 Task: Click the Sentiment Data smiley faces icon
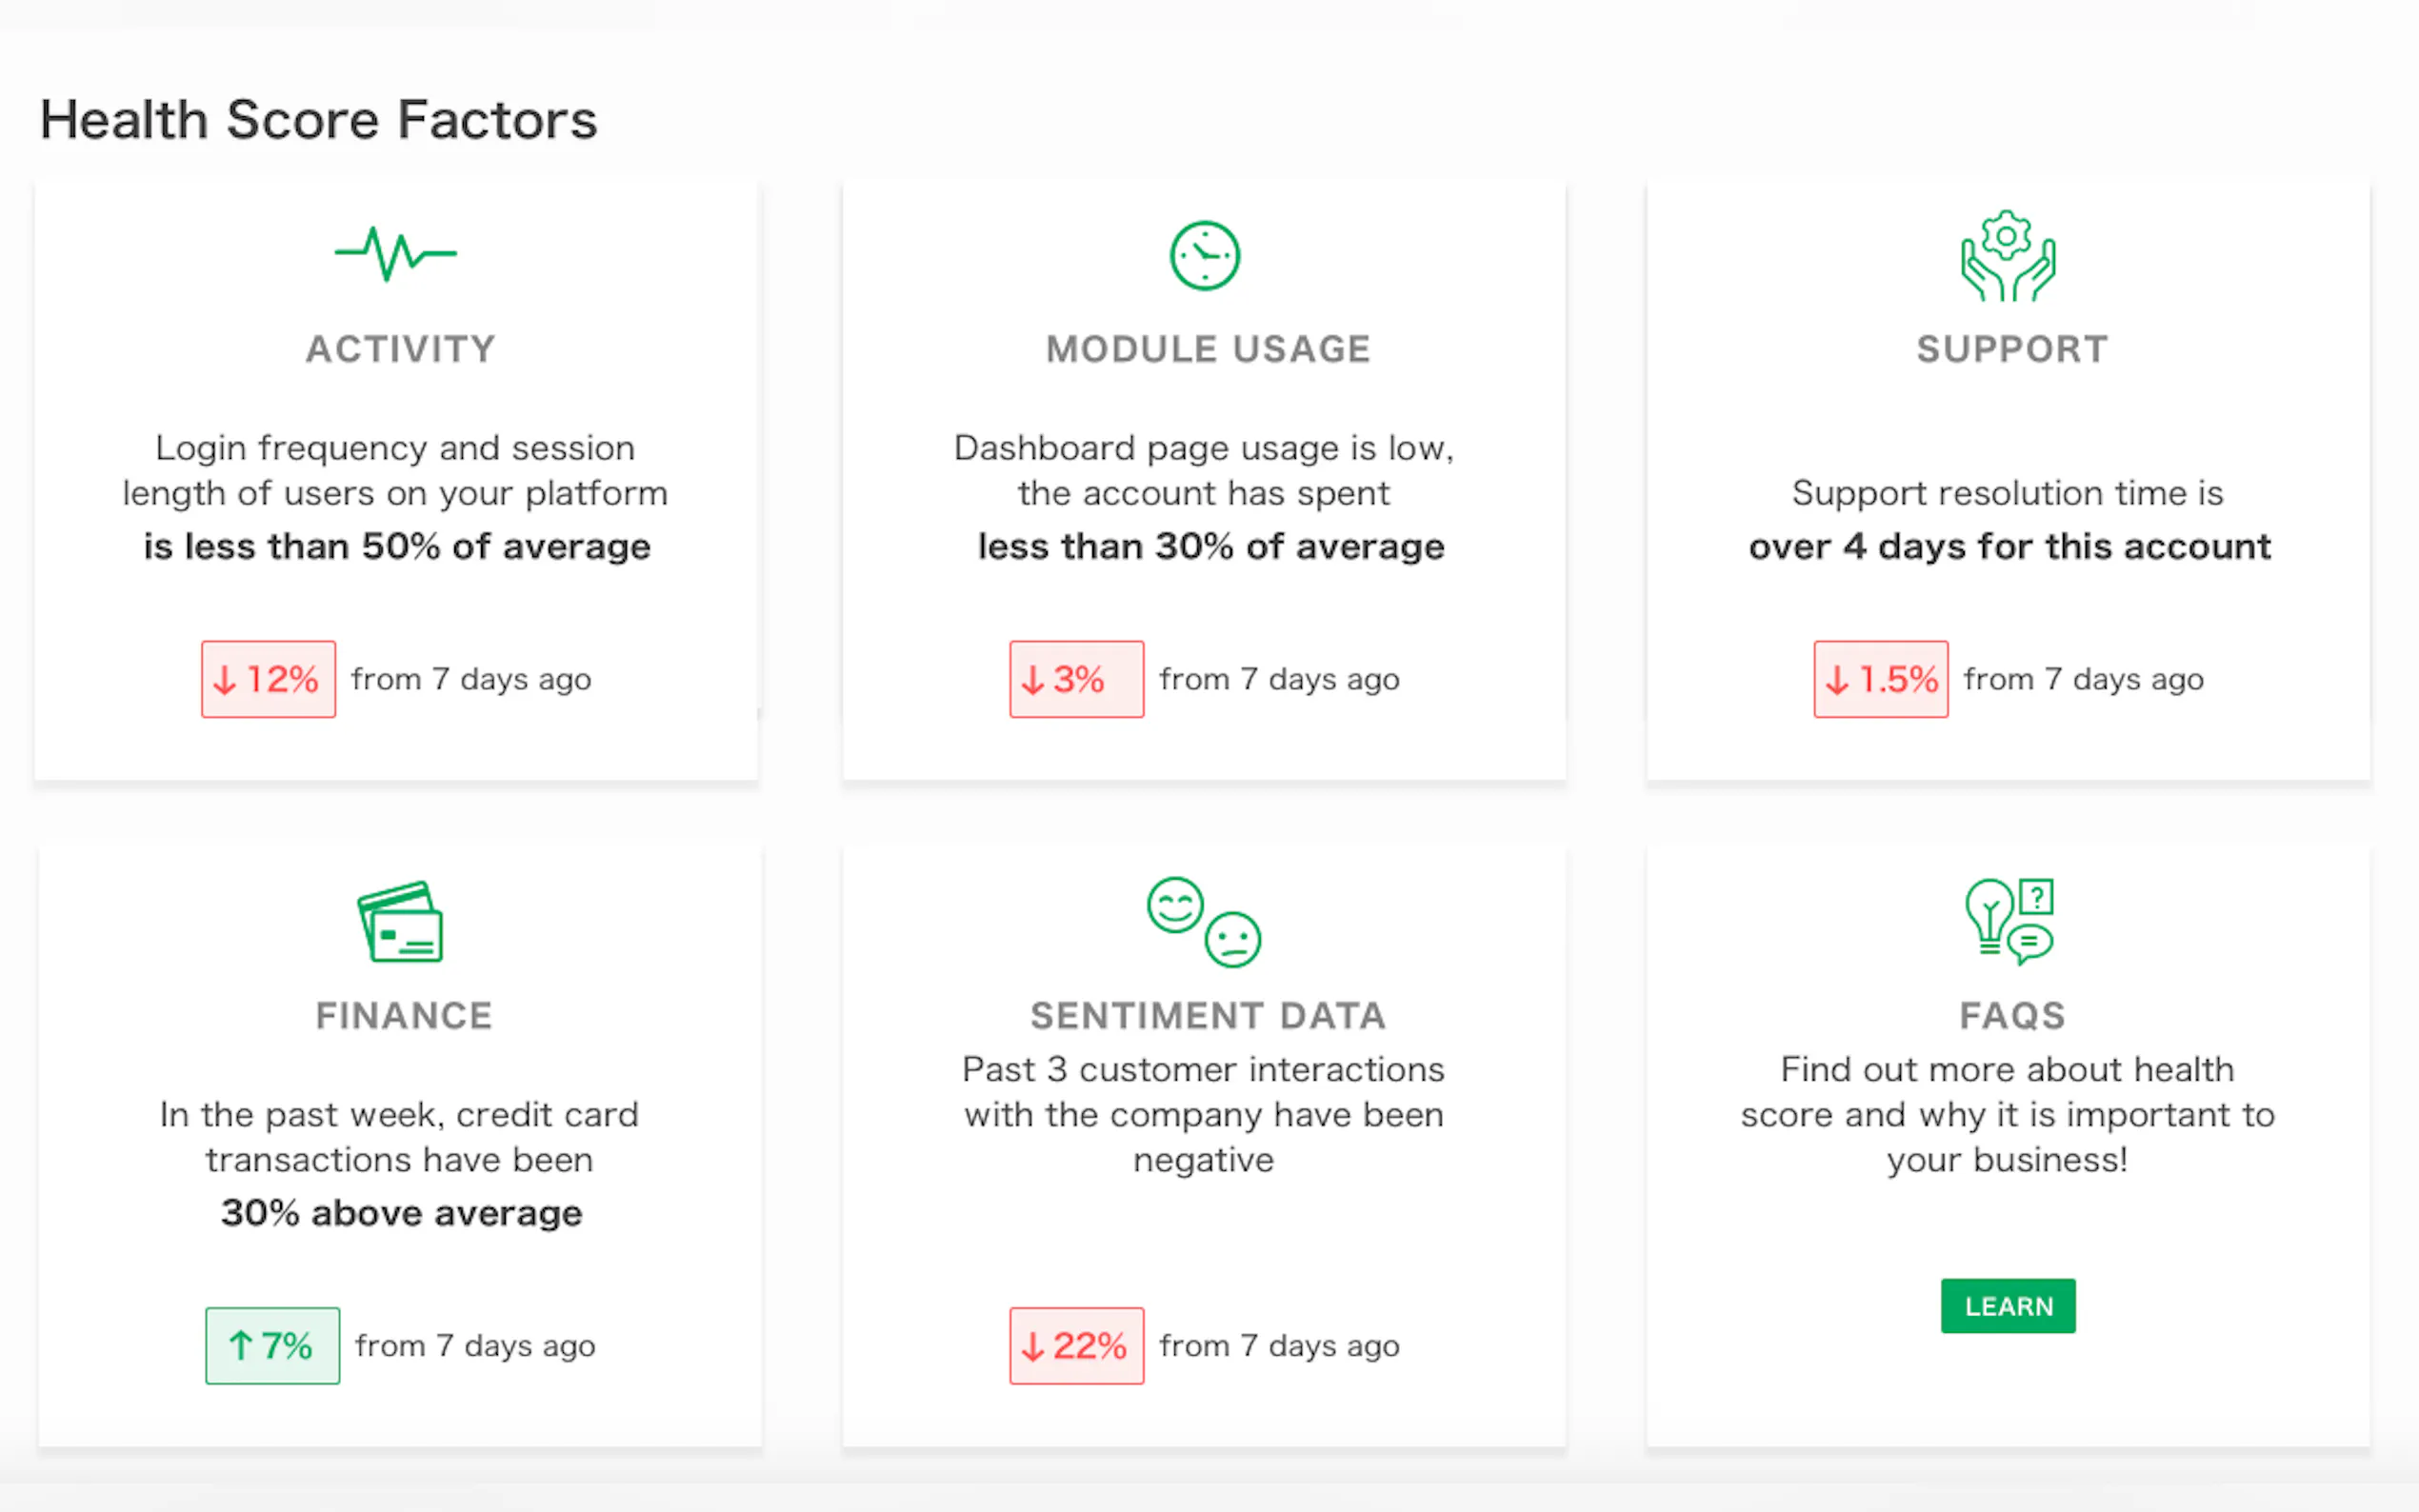(x=1203, y=922)
